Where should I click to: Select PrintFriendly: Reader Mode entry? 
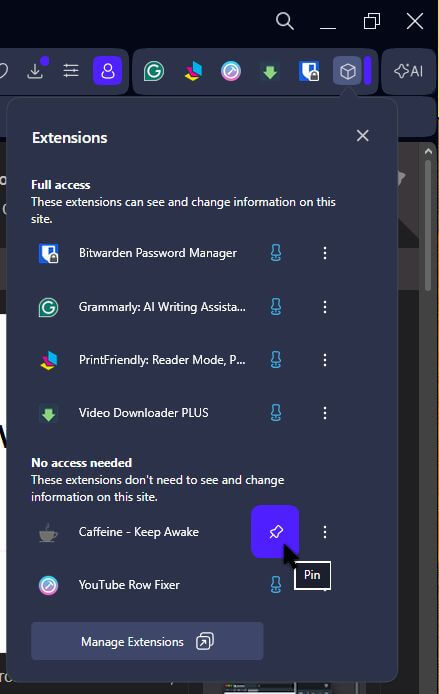(x=162, y=360)
